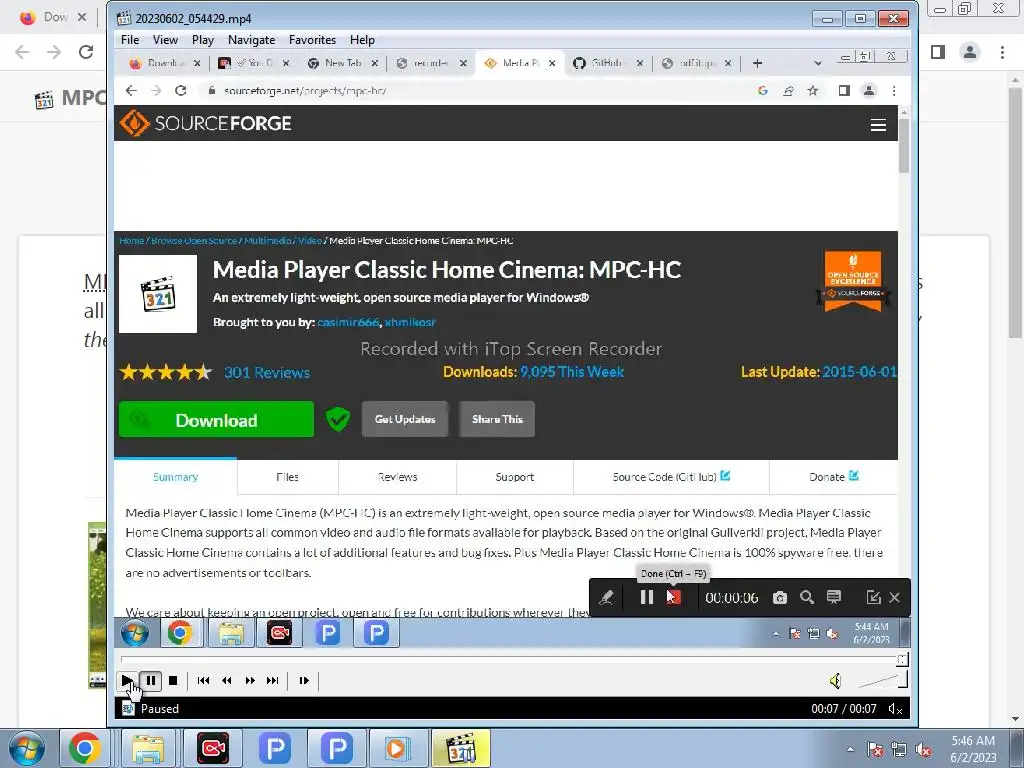Open profile icon in background Chrome window
Image resolution: width=1024 pixels, height=768 pixels.
click(970, 52)
